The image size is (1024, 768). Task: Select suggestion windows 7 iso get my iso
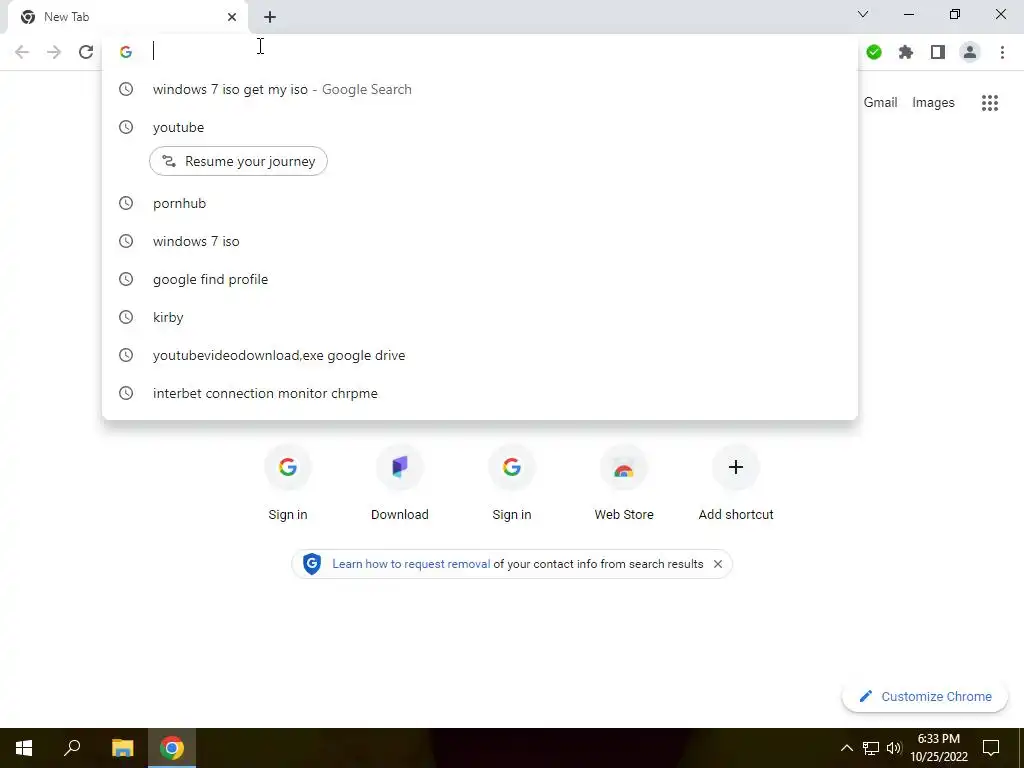click(480, 89)
